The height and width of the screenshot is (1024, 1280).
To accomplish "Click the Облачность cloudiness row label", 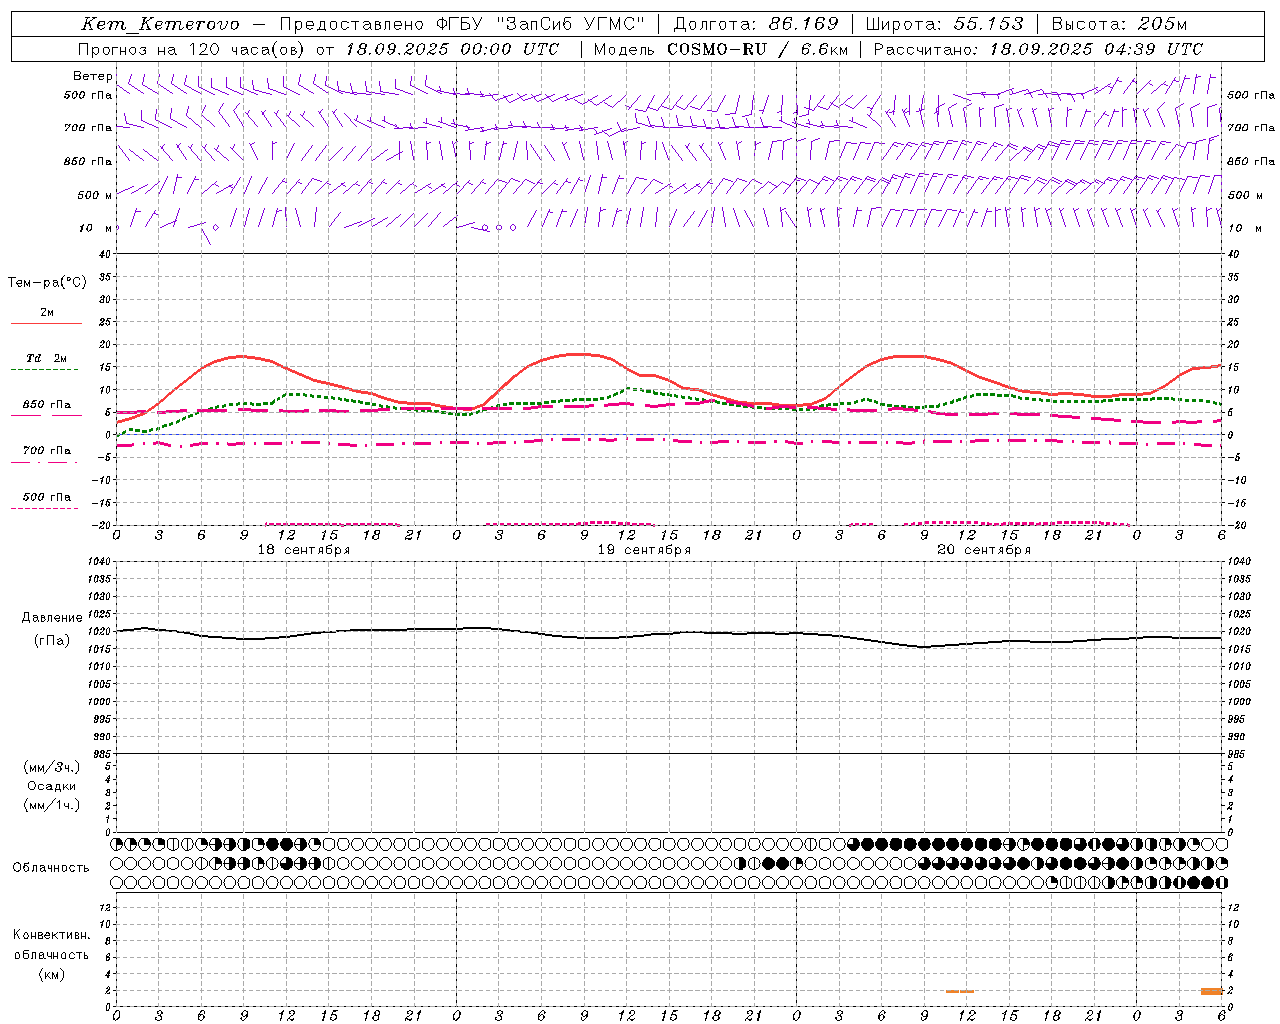I will tap(51, 867).
